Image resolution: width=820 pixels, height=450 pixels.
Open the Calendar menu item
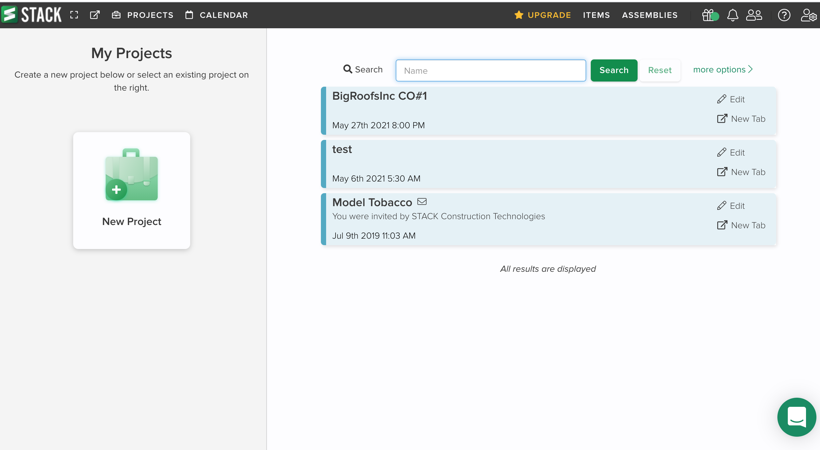pyautogui.click(x=217, y=15)
